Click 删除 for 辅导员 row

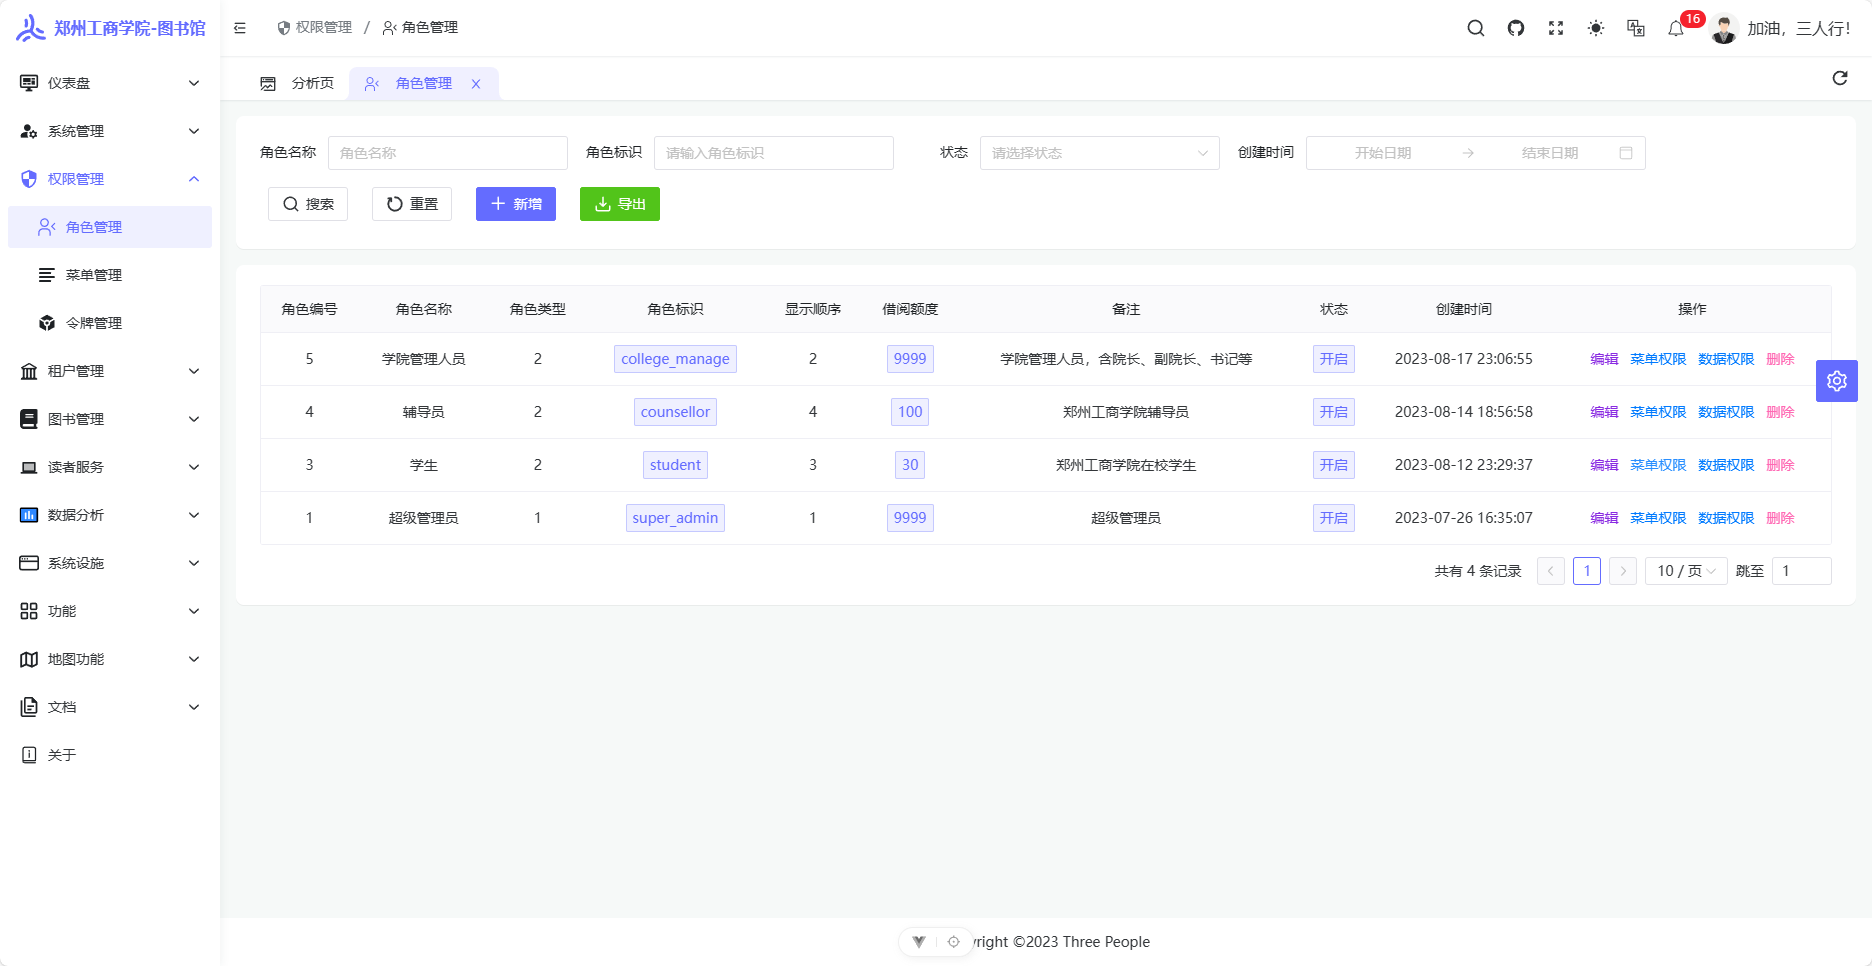[x=1780, y=412]
